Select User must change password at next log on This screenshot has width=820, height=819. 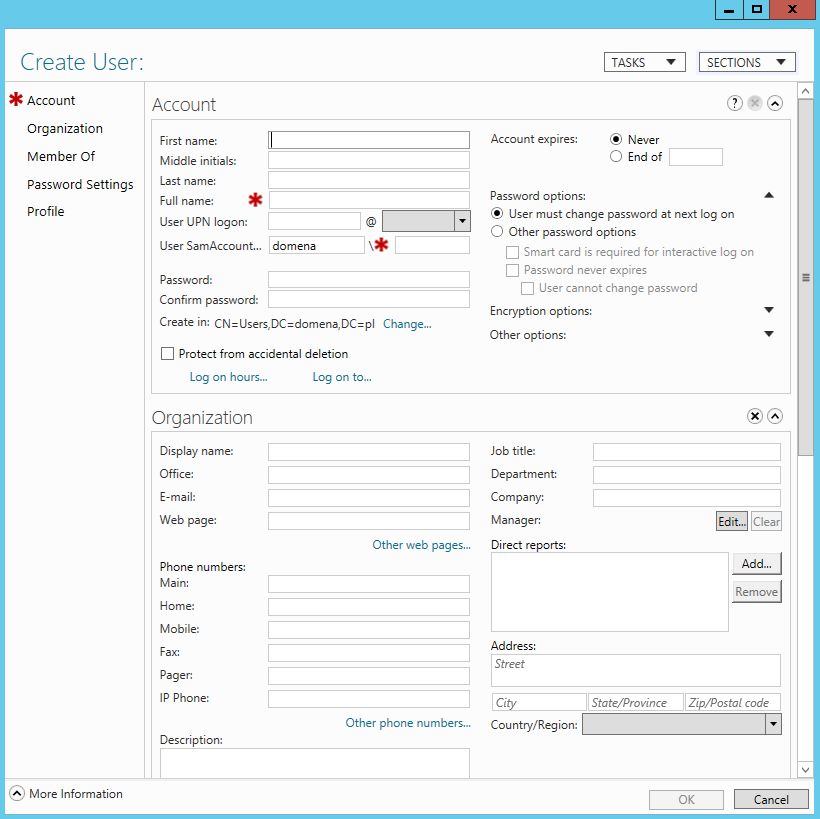pyautogui.click(x=497, y=213)
